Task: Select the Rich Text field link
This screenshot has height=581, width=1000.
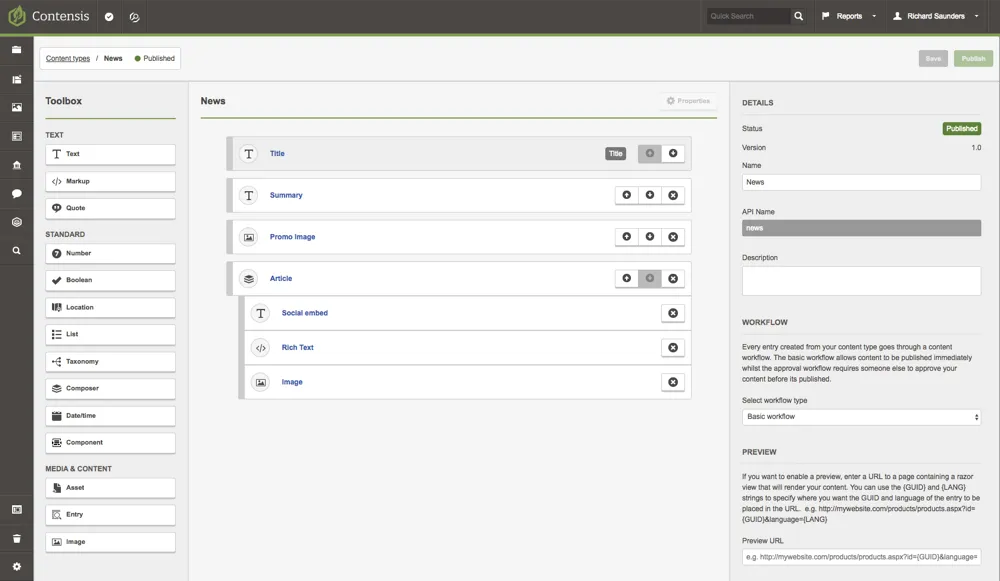Action: pos(298,348)
